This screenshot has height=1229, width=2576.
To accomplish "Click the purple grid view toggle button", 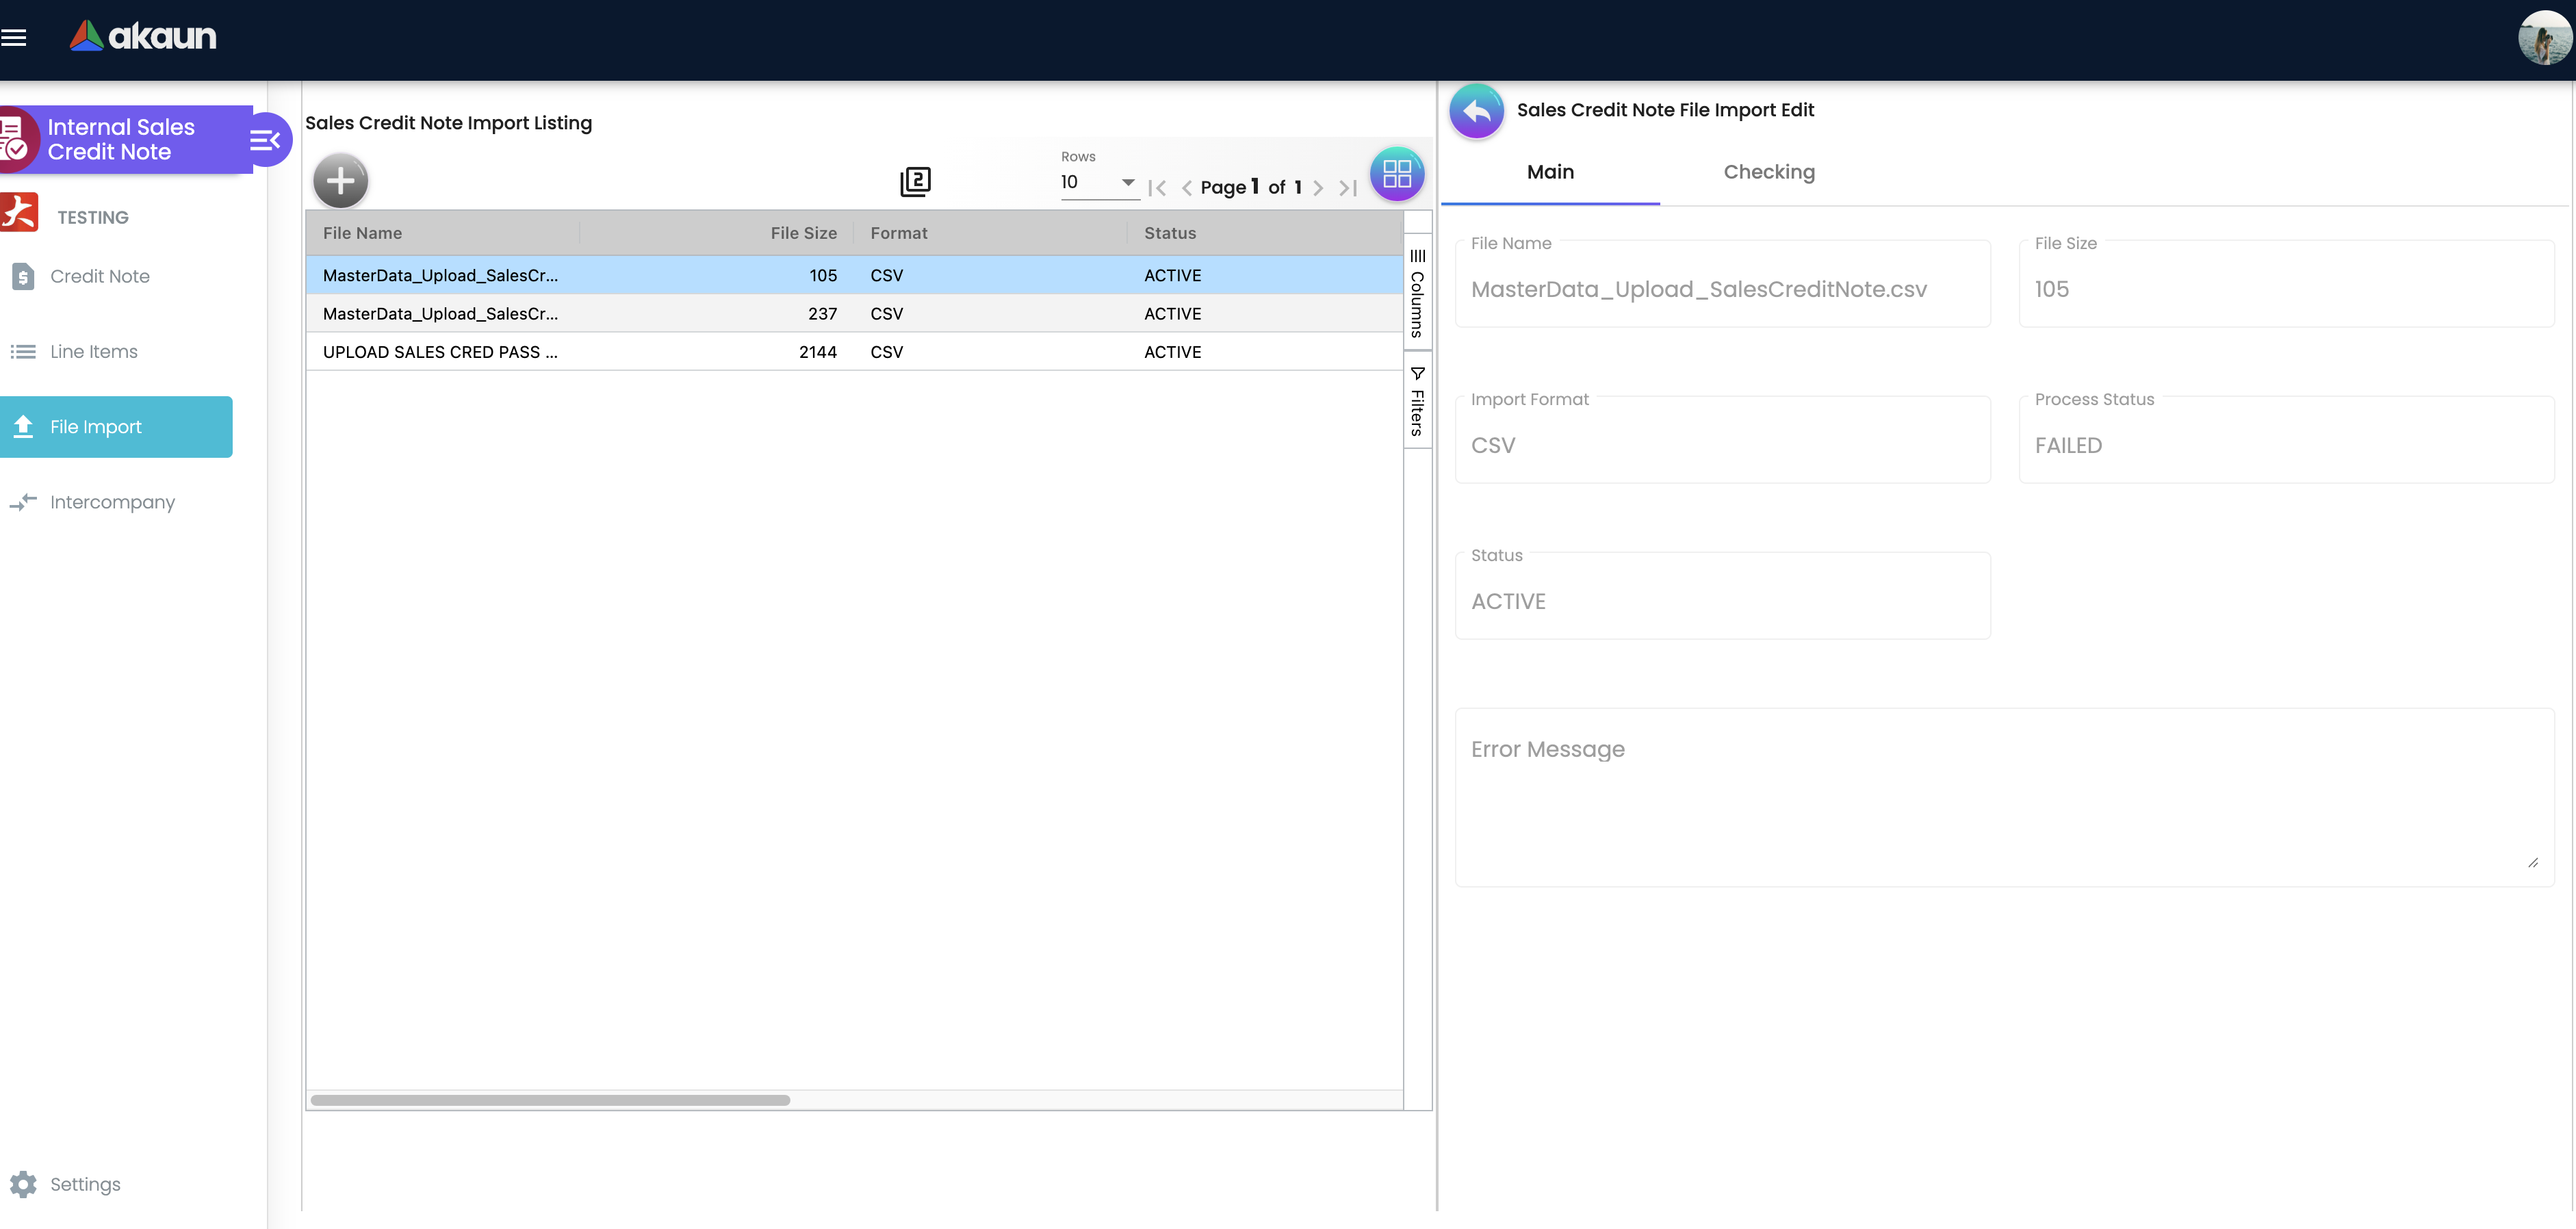I will 1396,174.
